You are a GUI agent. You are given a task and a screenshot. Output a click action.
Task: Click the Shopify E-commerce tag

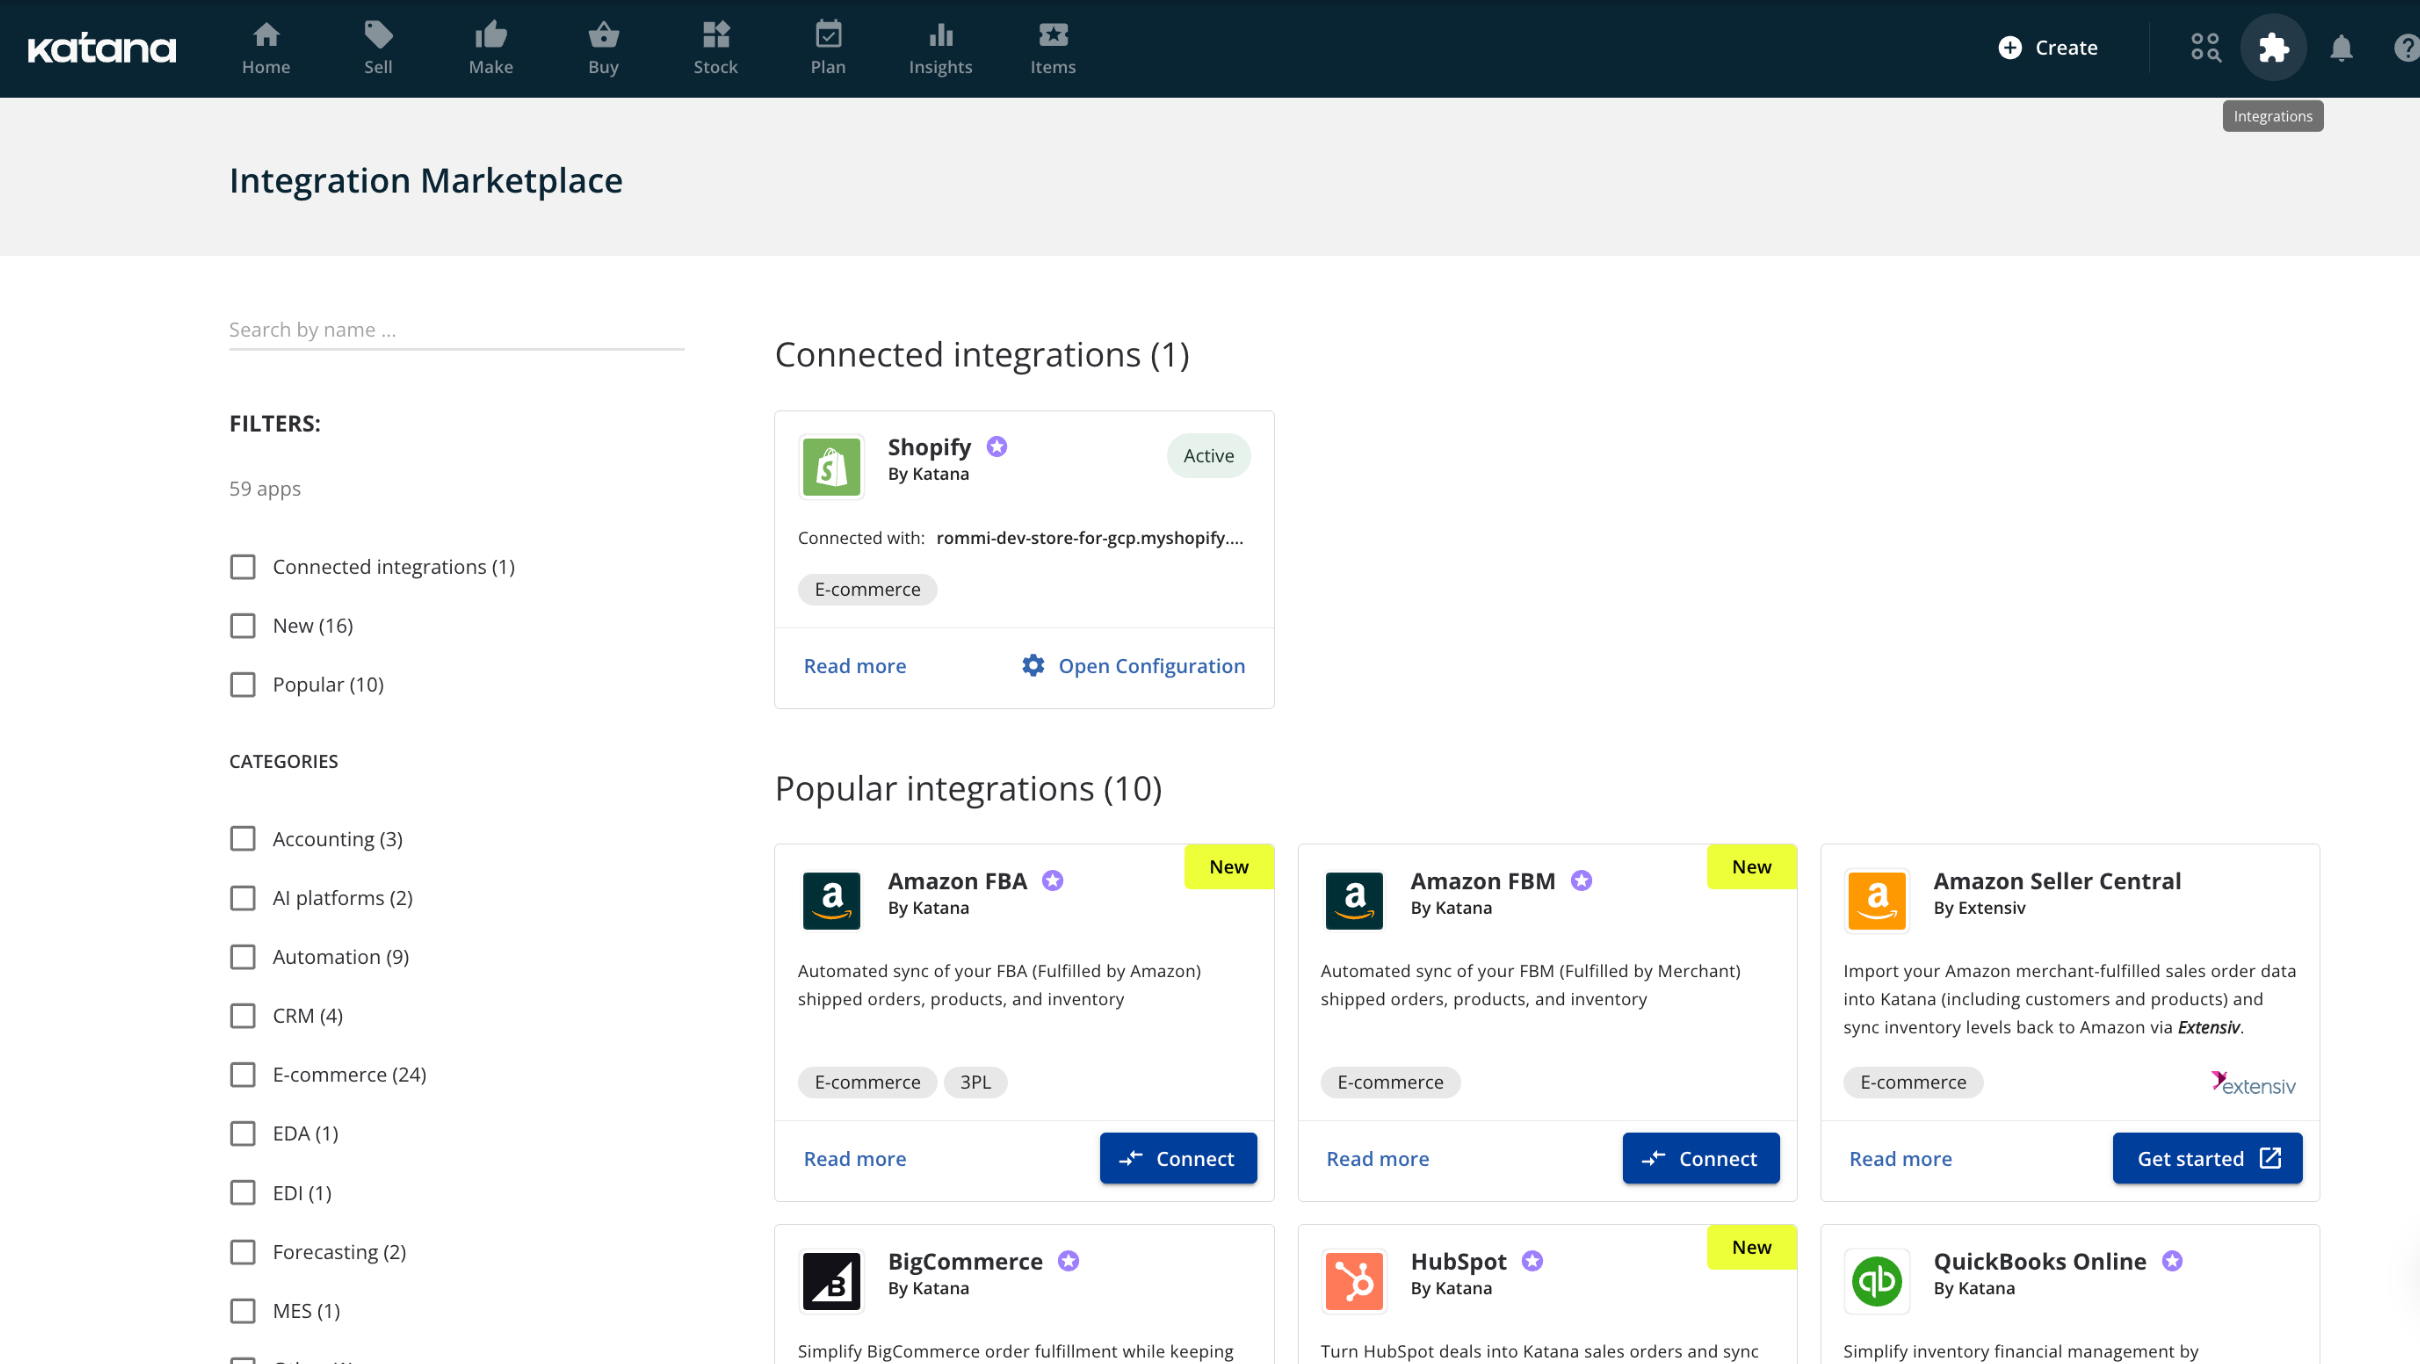pyautogui.click(x=867, y=590)
